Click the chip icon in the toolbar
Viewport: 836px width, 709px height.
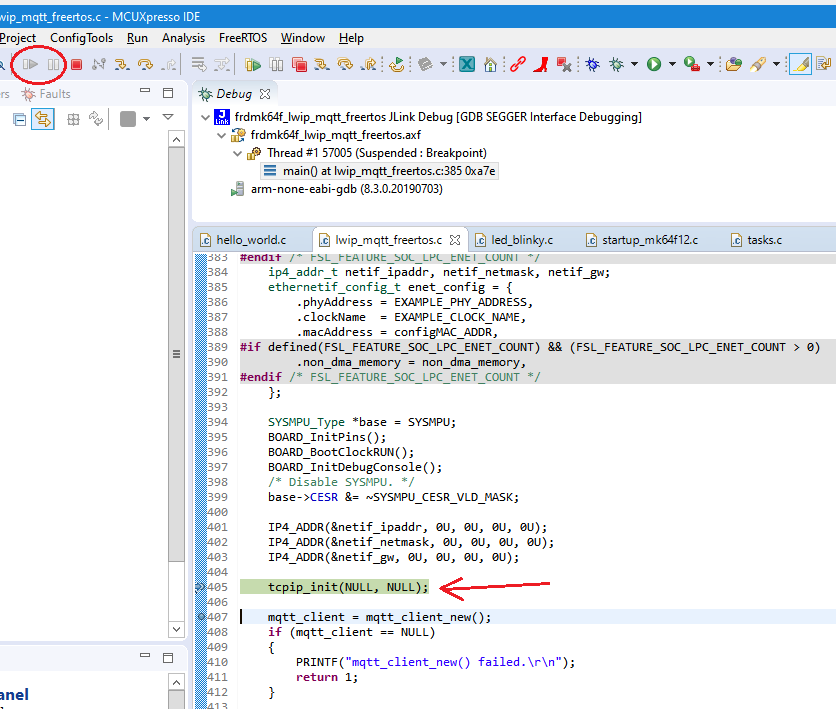[x=425, y=65]
